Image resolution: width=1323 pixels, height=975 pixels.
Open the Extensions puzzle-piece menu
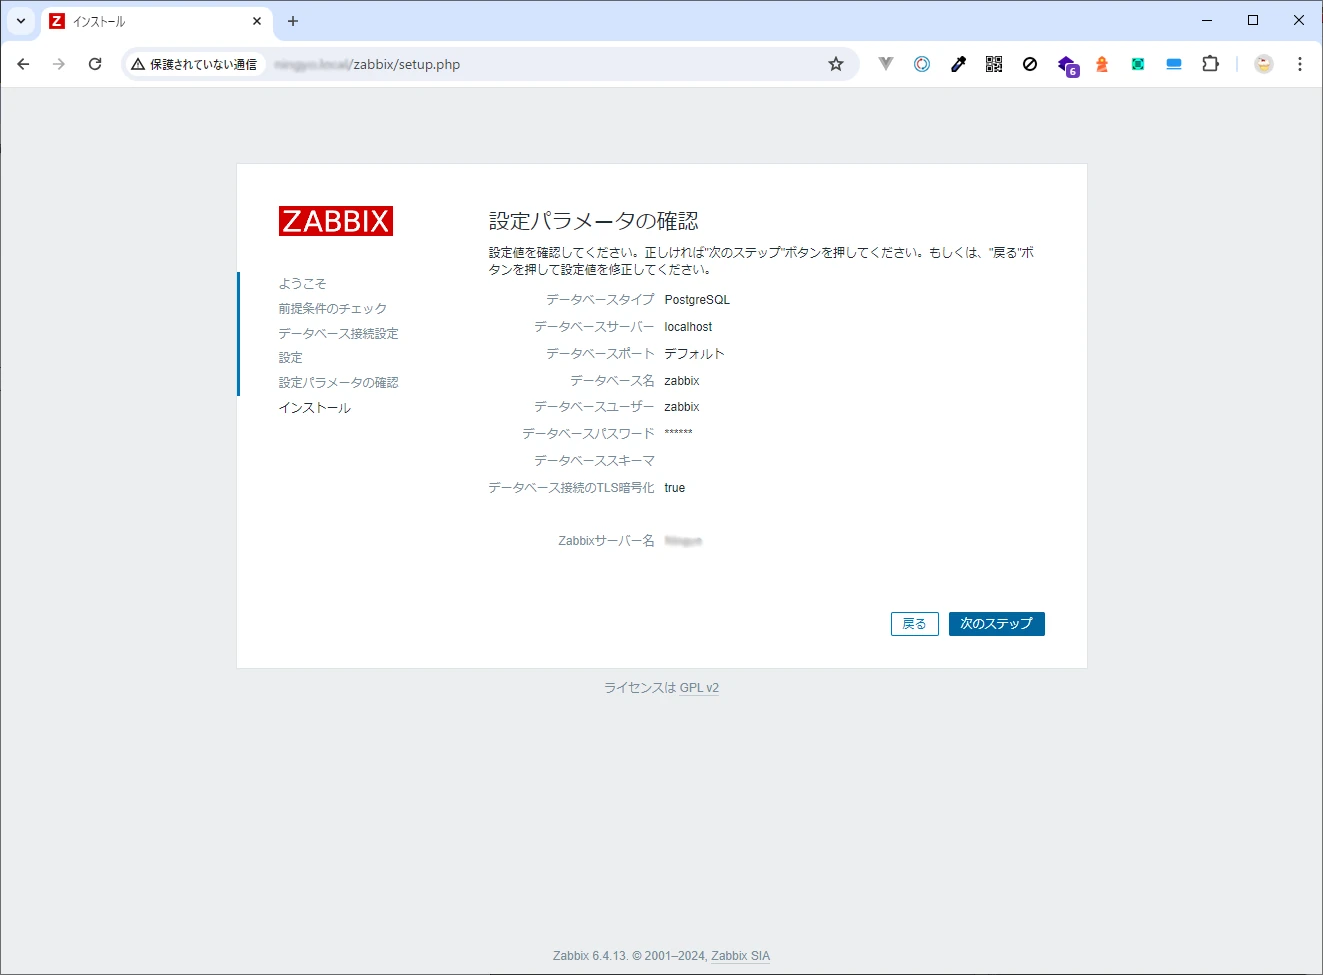click(x=1210, y=64)
